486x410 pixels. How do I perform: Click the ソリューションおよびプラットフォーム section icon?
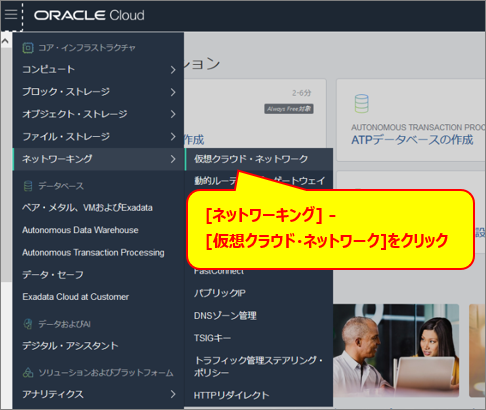coord(28,372)
